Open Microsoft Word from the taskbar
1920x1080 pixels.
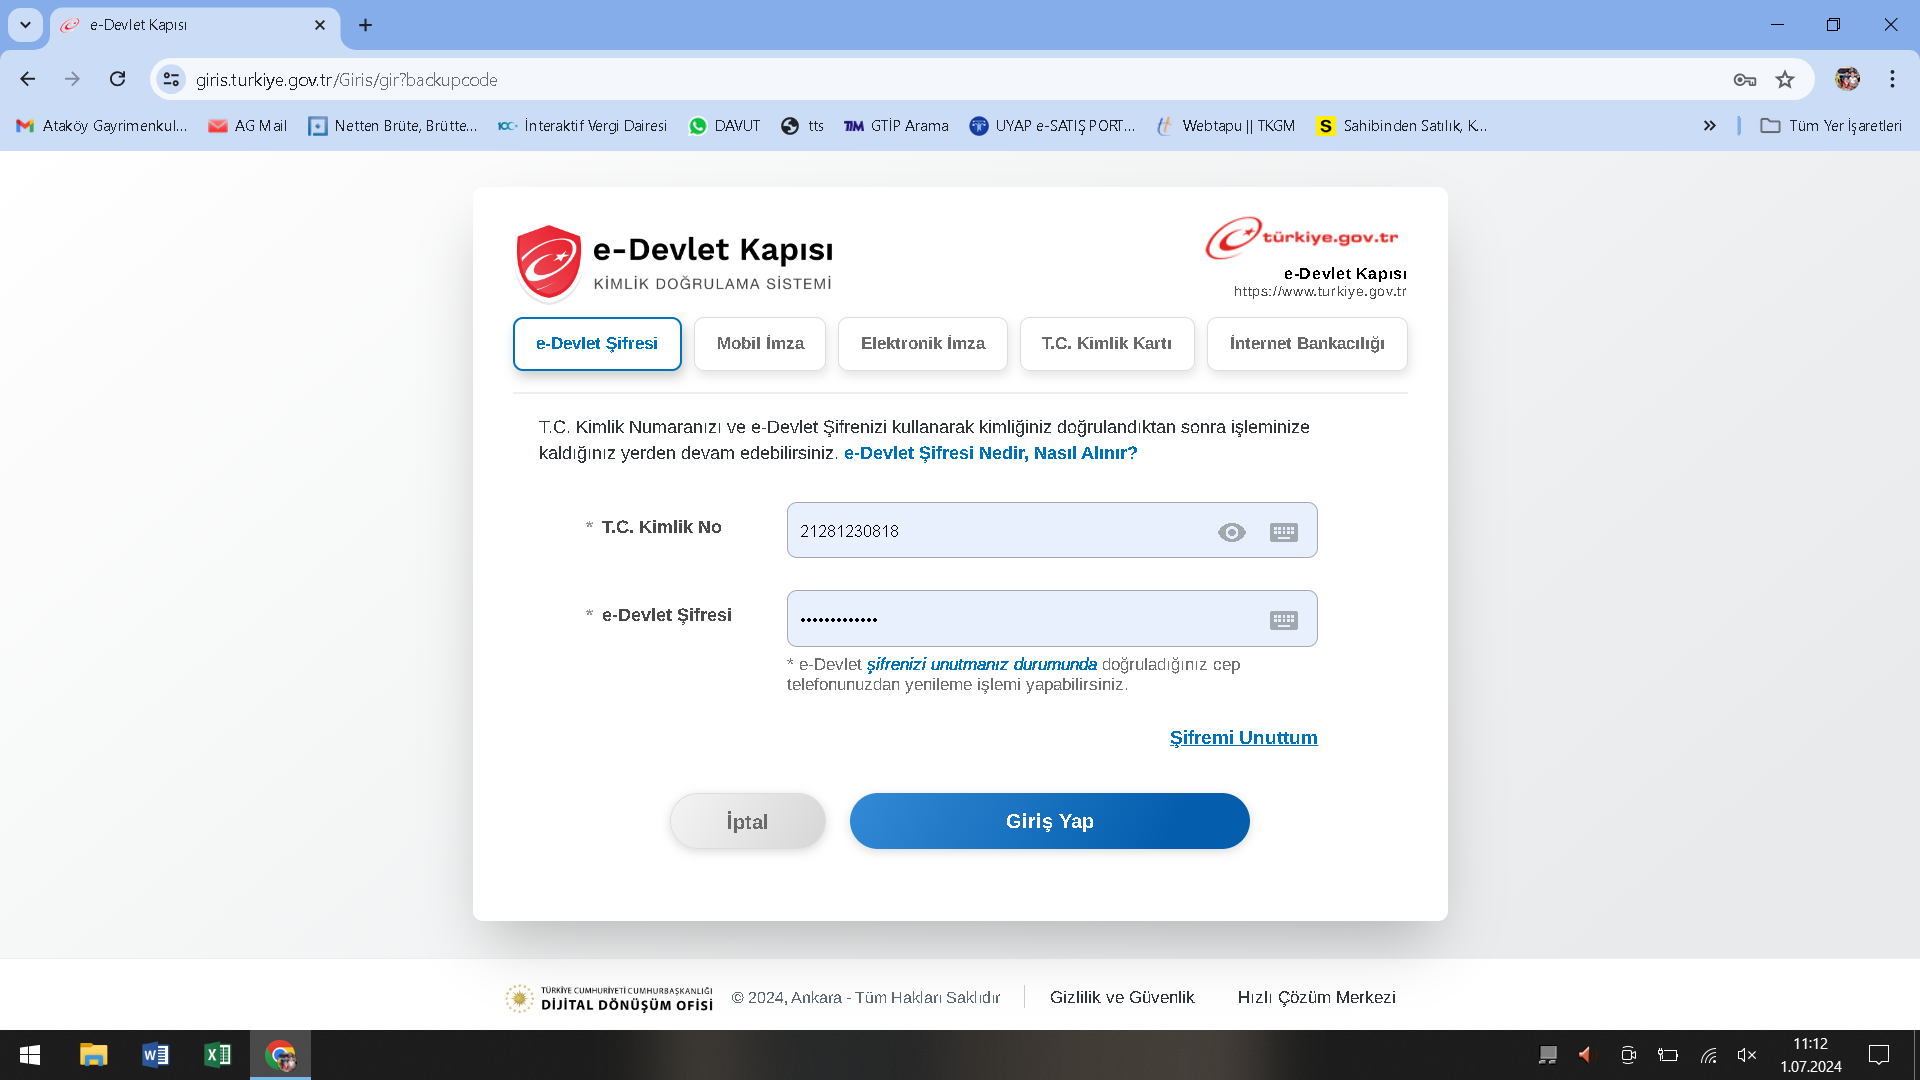coord(156,1055)
